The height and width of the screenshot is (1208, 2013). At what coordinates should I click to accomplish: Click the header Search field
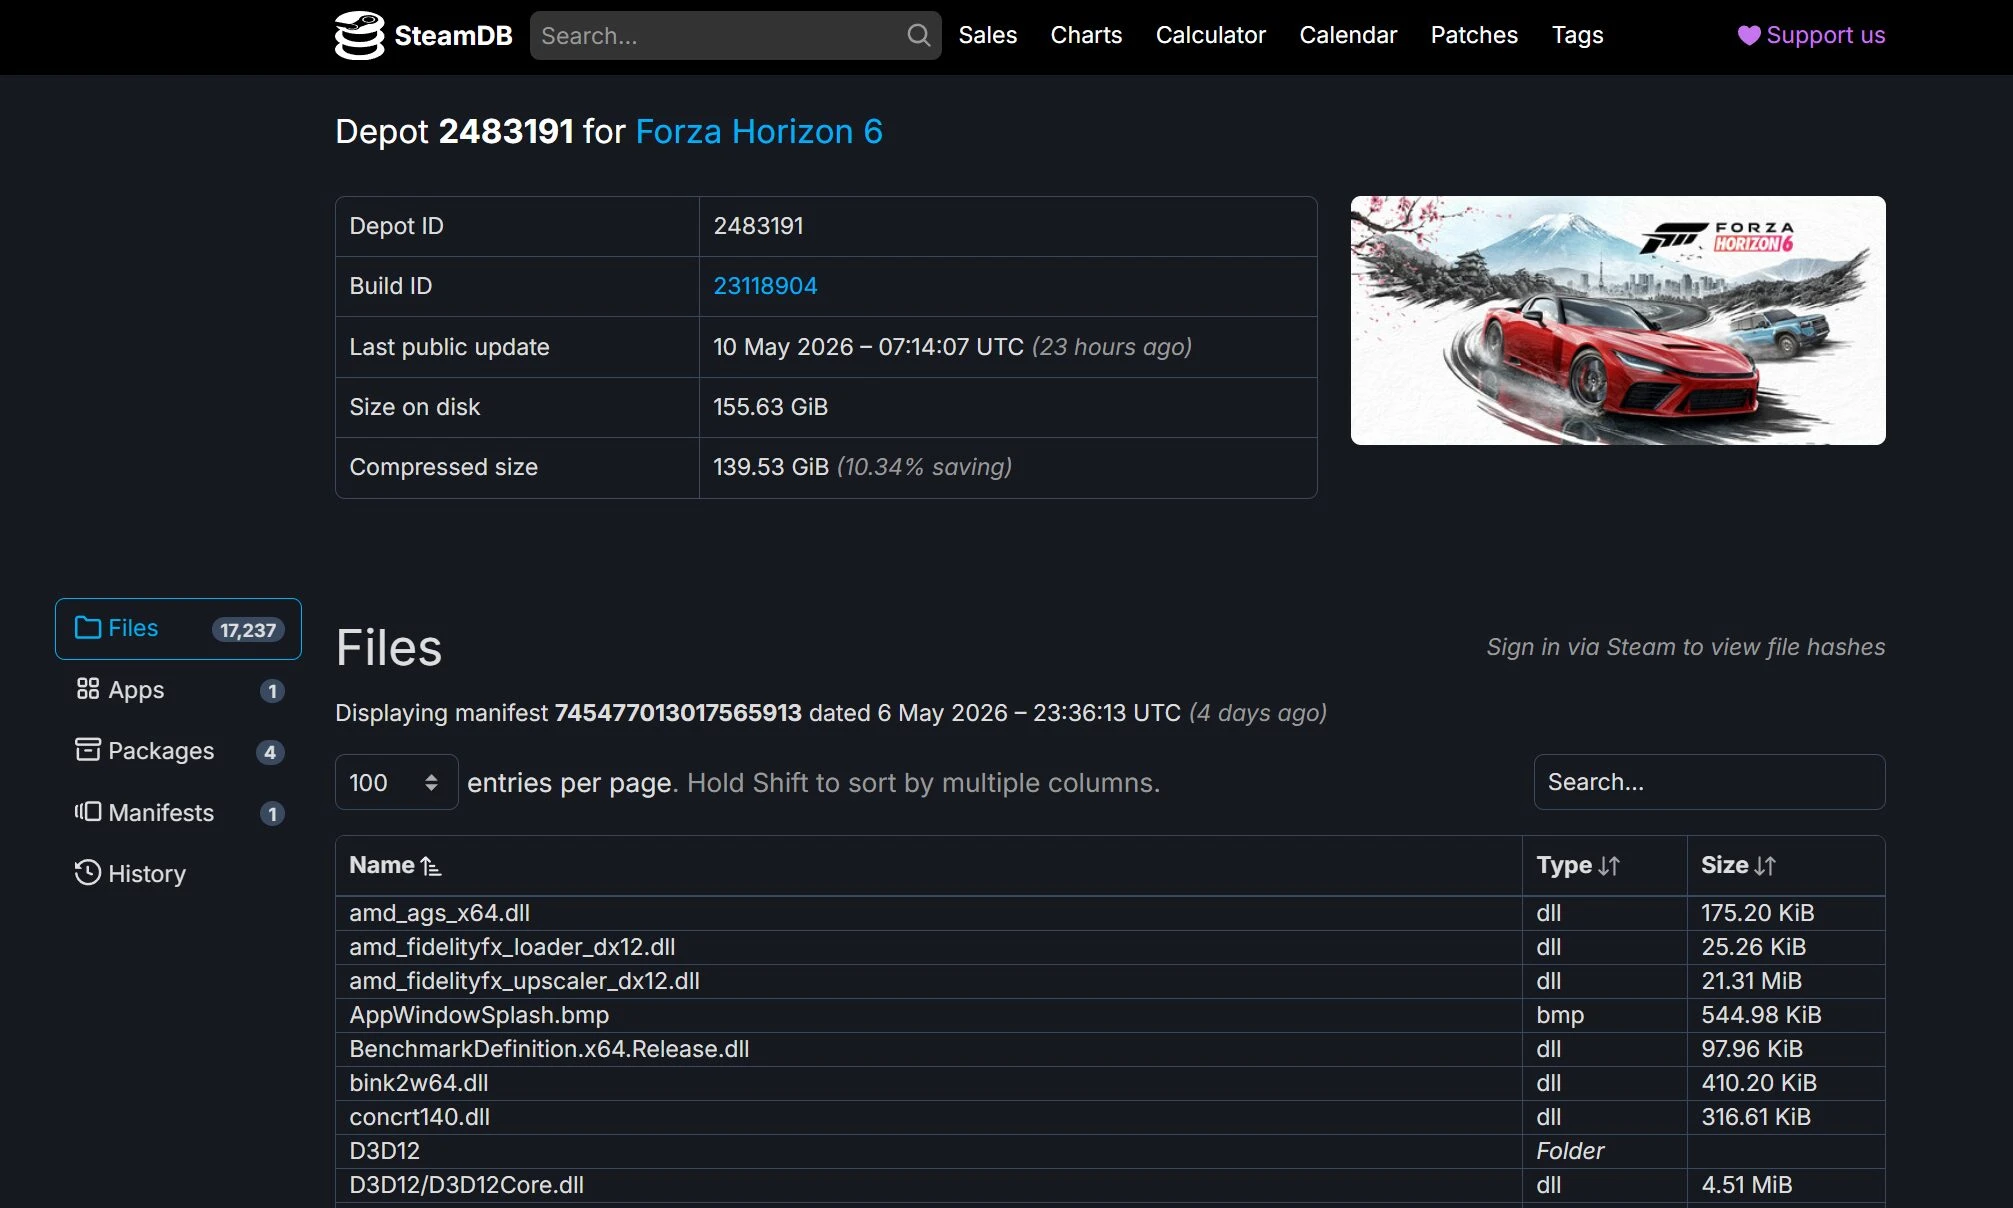pyautogui.click(x=735, y=36)
